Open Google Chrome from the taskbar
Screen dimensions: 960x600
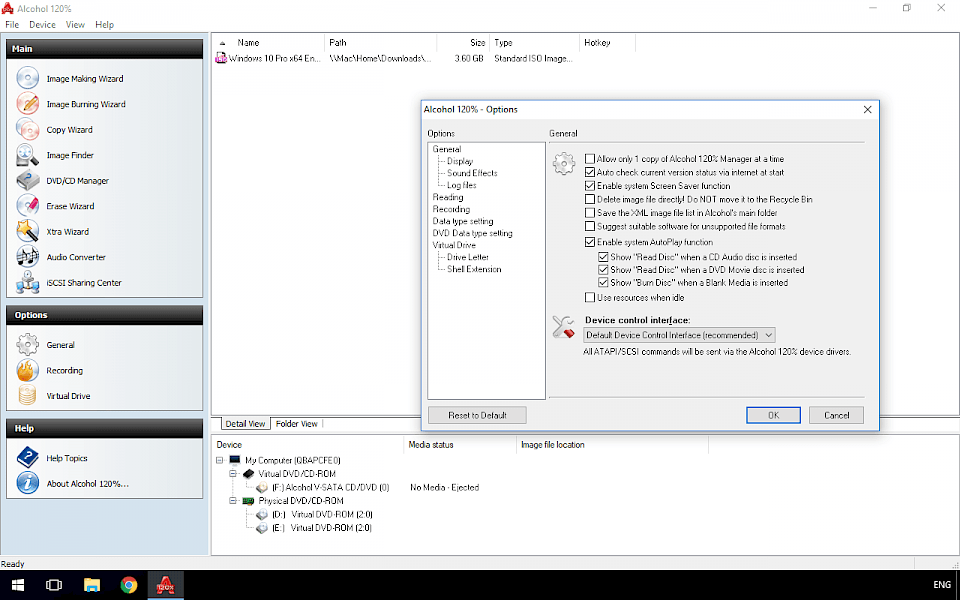point(129,585)
